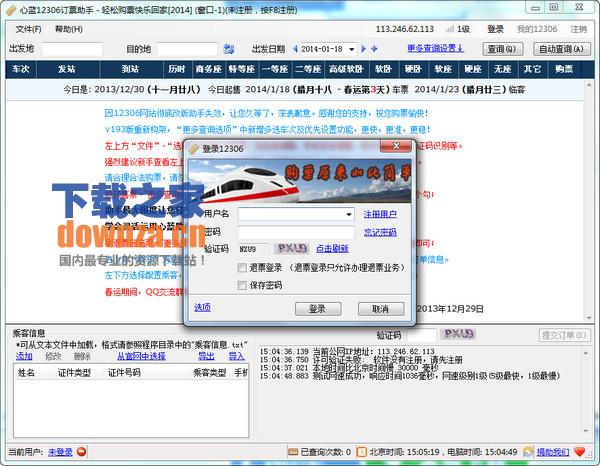Click the captcha image in login dialog
Viewport: 600px width, 466px height.
tap(292, 249)
